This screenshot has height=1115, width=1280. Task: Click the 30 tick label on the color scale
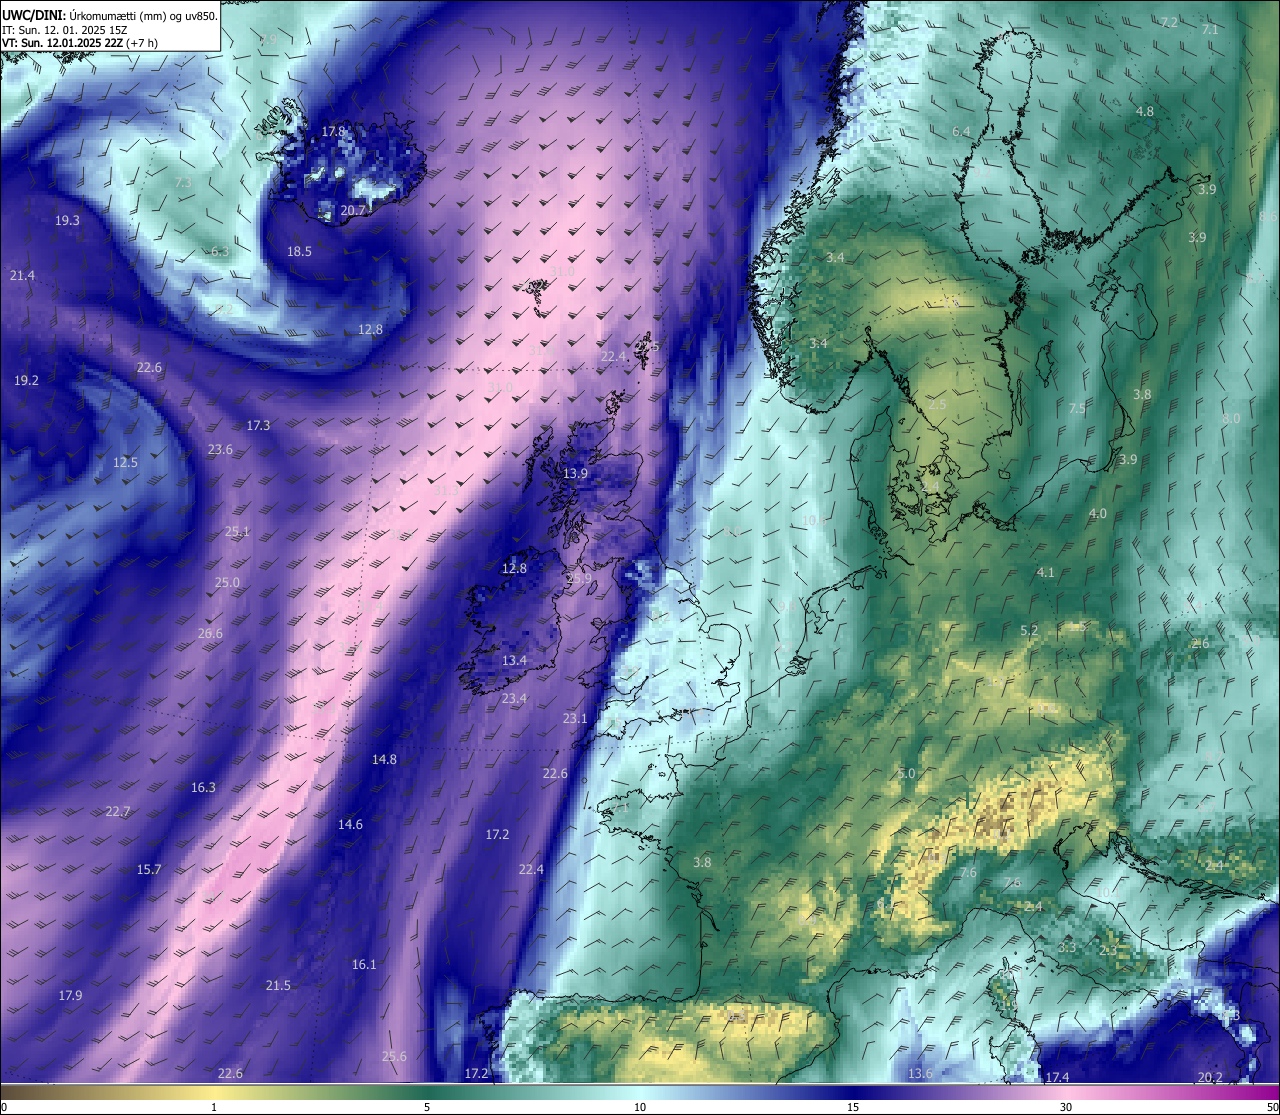(x=1066, y=1107)
